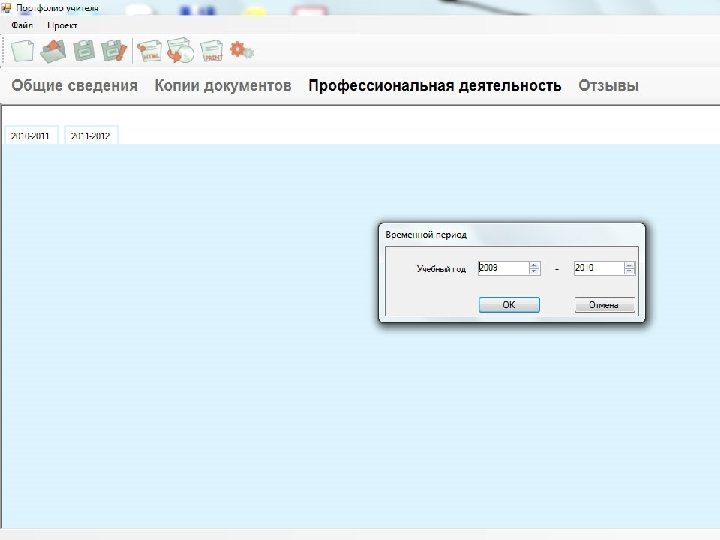This screenshot has height=540, width=720.
Task: Open the Файл menu
Action: [22, 25]
